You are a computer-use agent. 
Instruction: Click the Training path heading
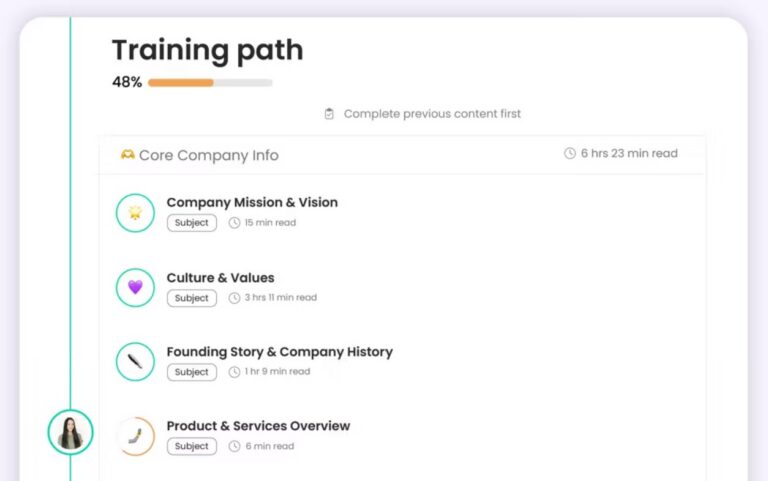tap(208, 50)
